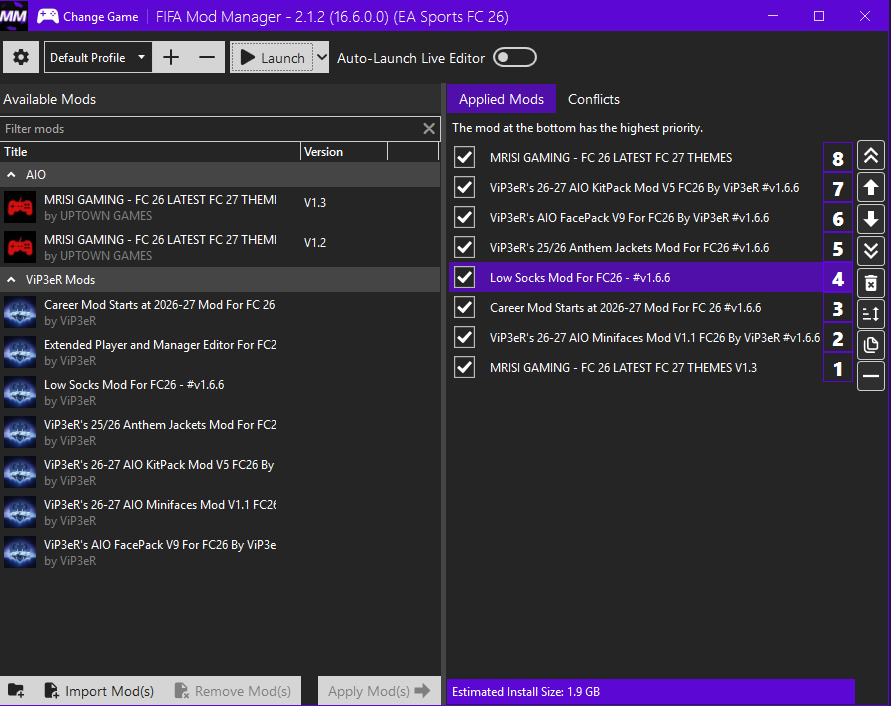Uncheck the AIO Minifaces Mod V1.1 applied mod
The image size is (891, 706).
coord(464,337)
